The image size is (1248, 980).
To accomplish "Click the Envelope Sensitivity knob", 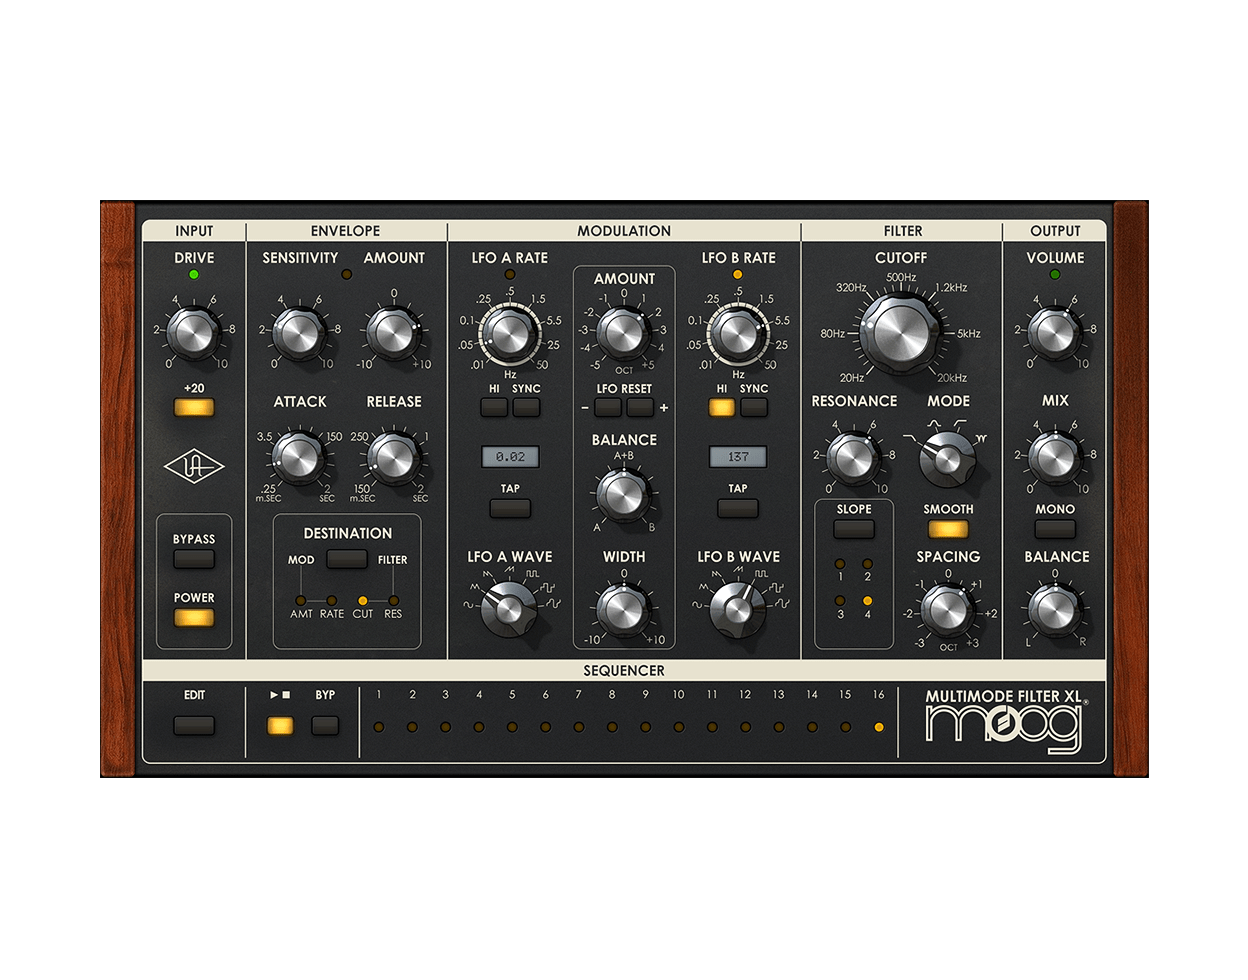I will click(298, 333).
